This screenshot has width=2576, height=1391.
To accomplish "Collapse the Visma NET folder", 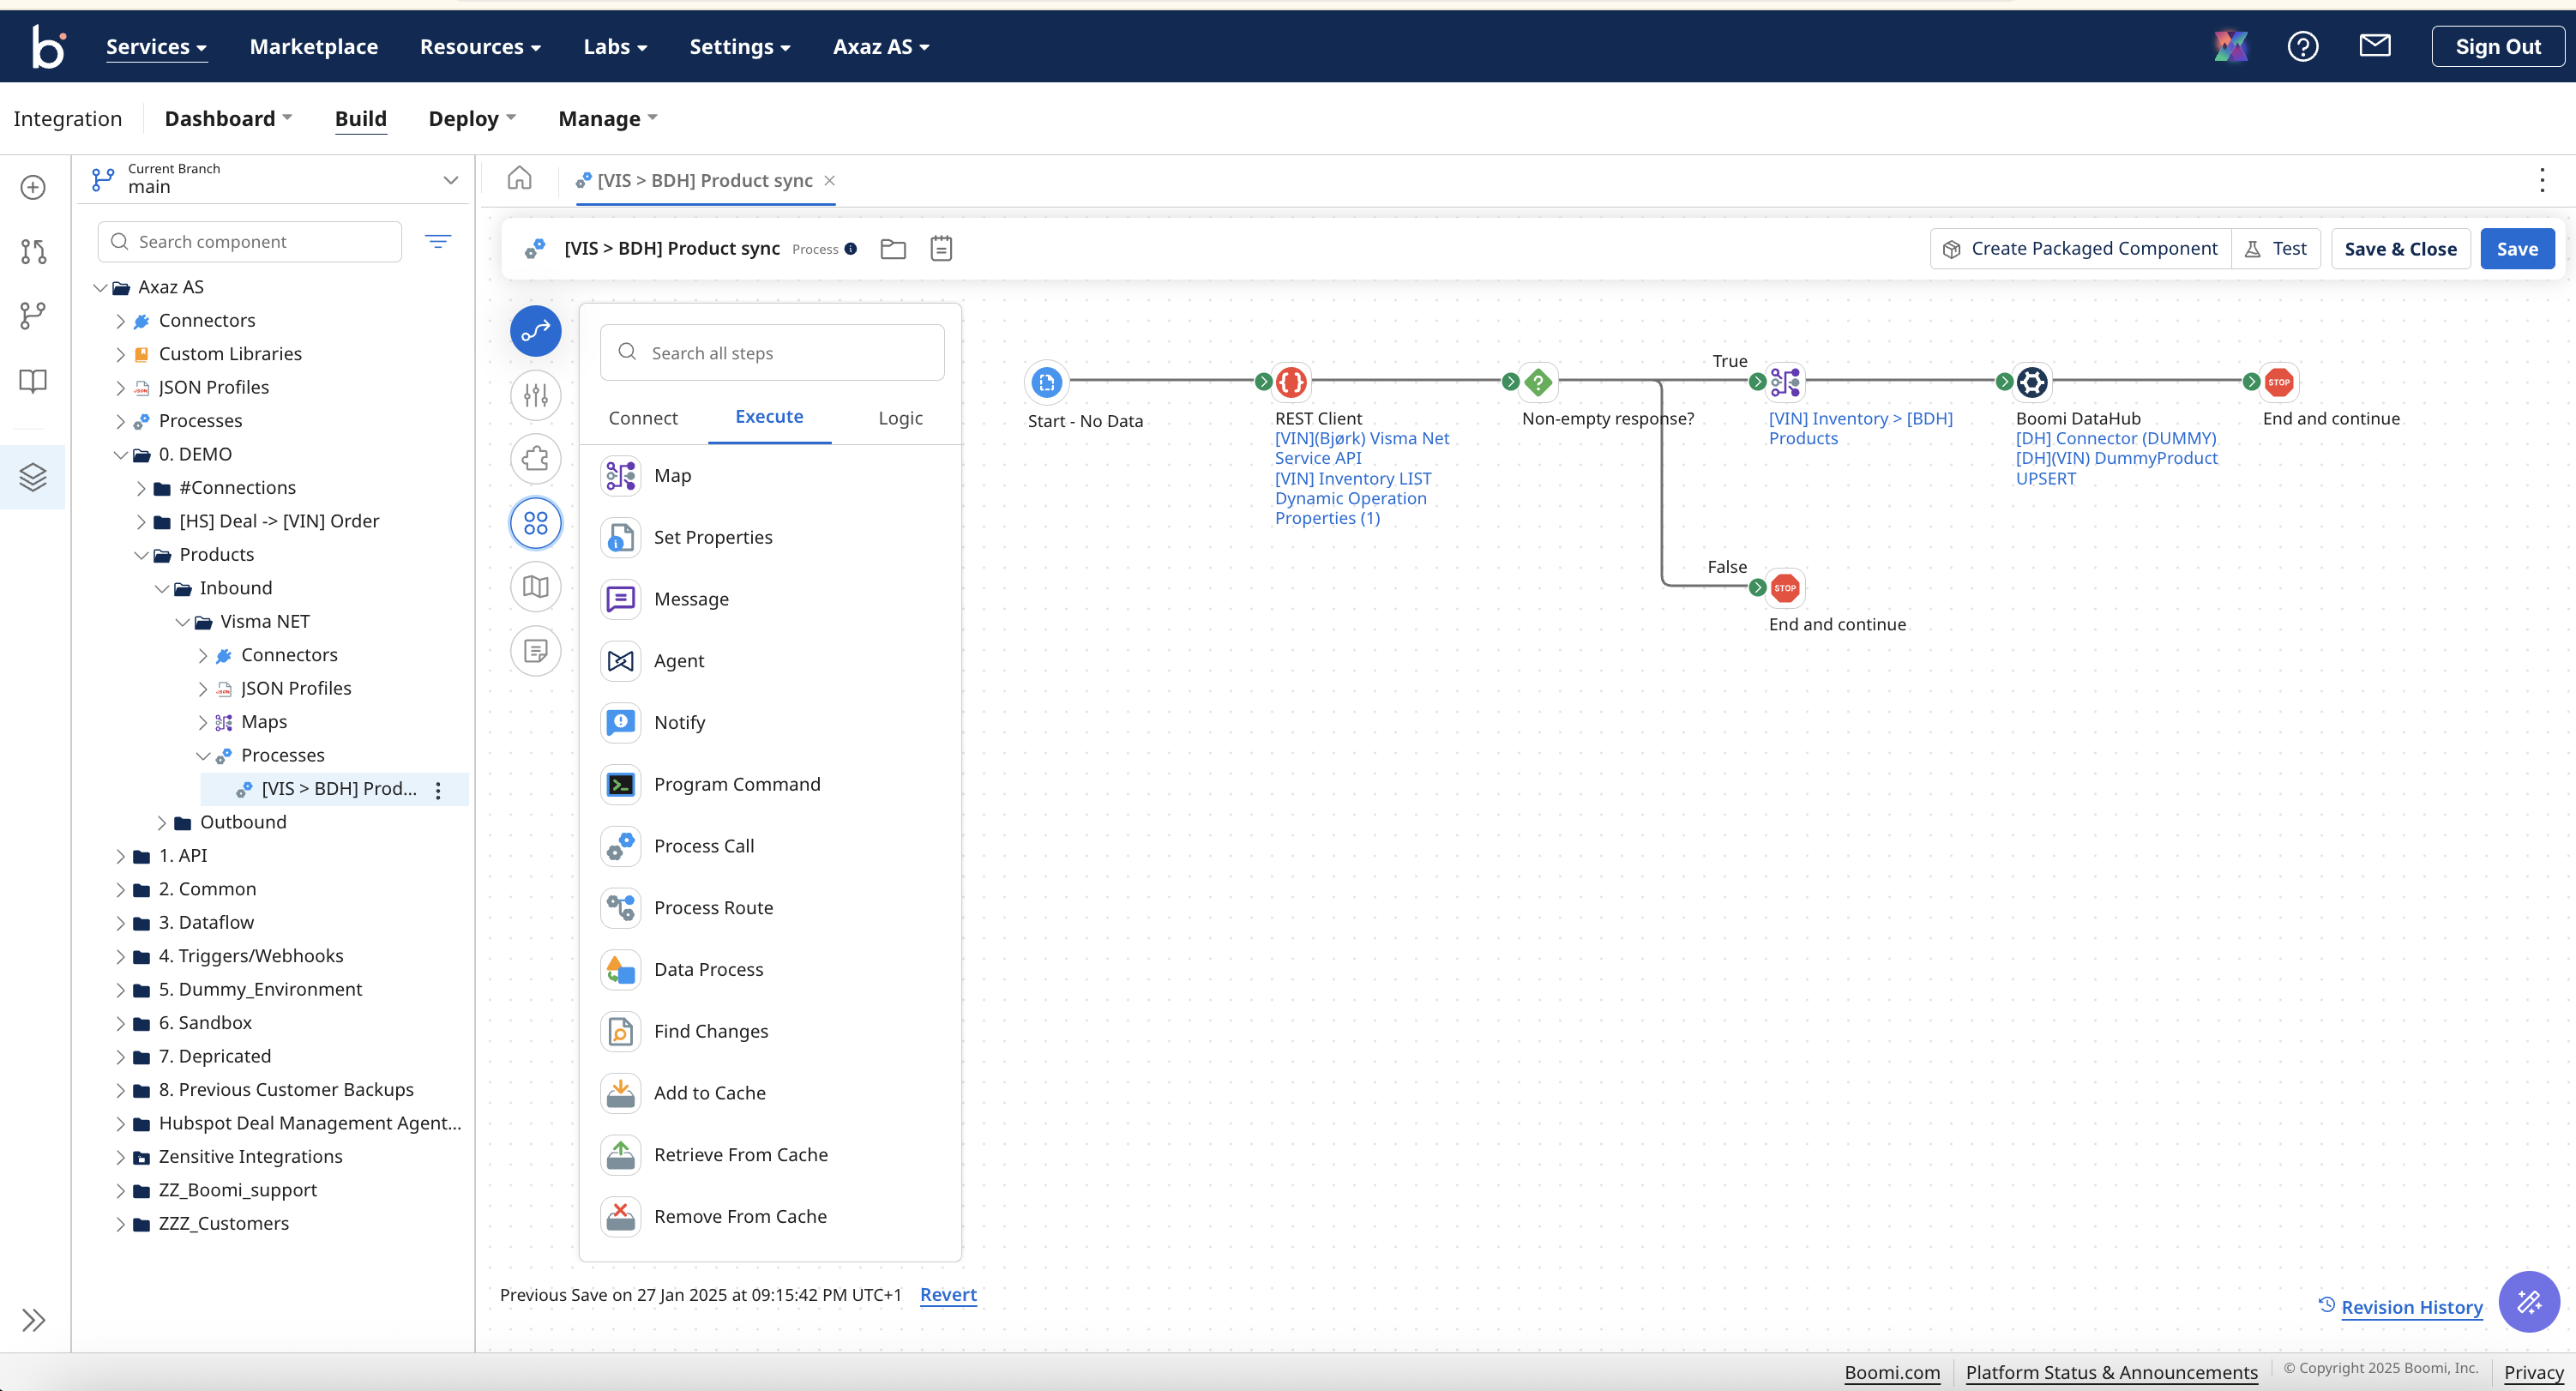I will 183,621.
